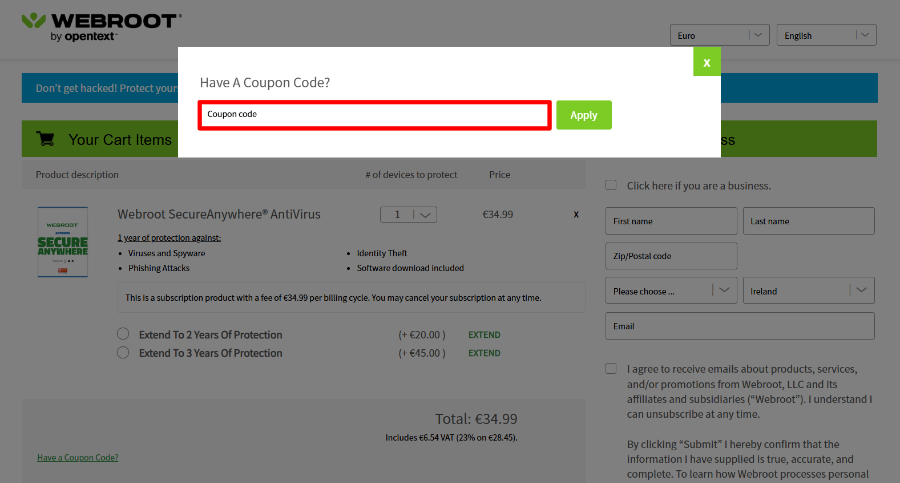Open the Euro currency dropdown
Image resolution: width=900 pixels, height=483 pixels.
coord(719,35)
